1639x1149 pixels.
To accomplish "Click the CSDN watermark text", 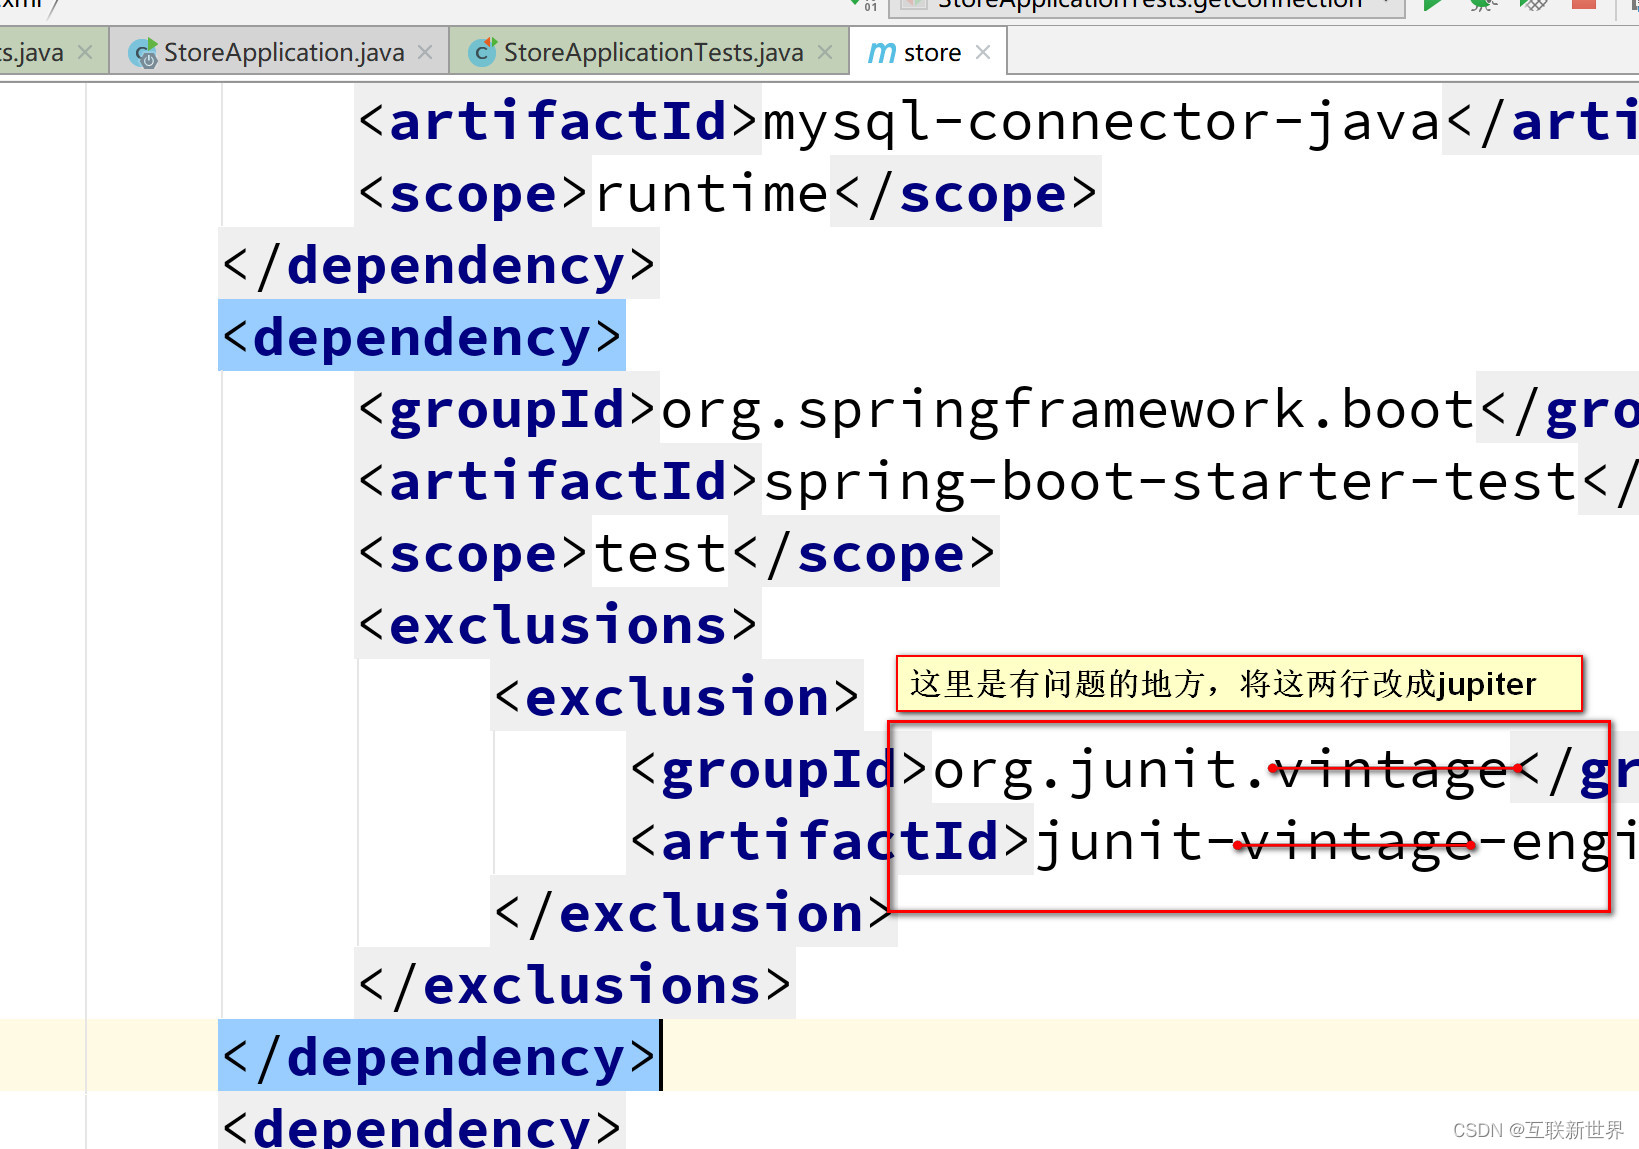I will tap(1537, 1130).
